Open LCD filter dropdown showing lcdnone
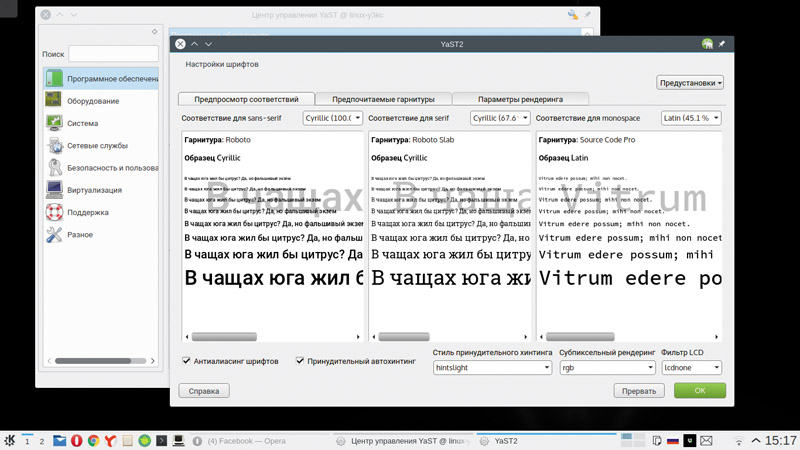 click(x=692, y=367)
